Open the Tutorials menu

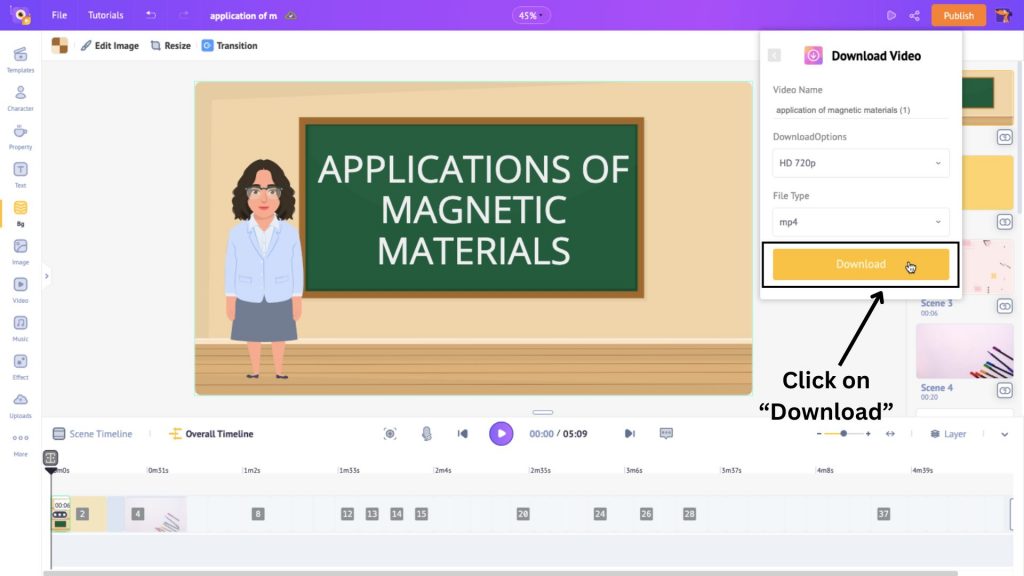(105, 15)
